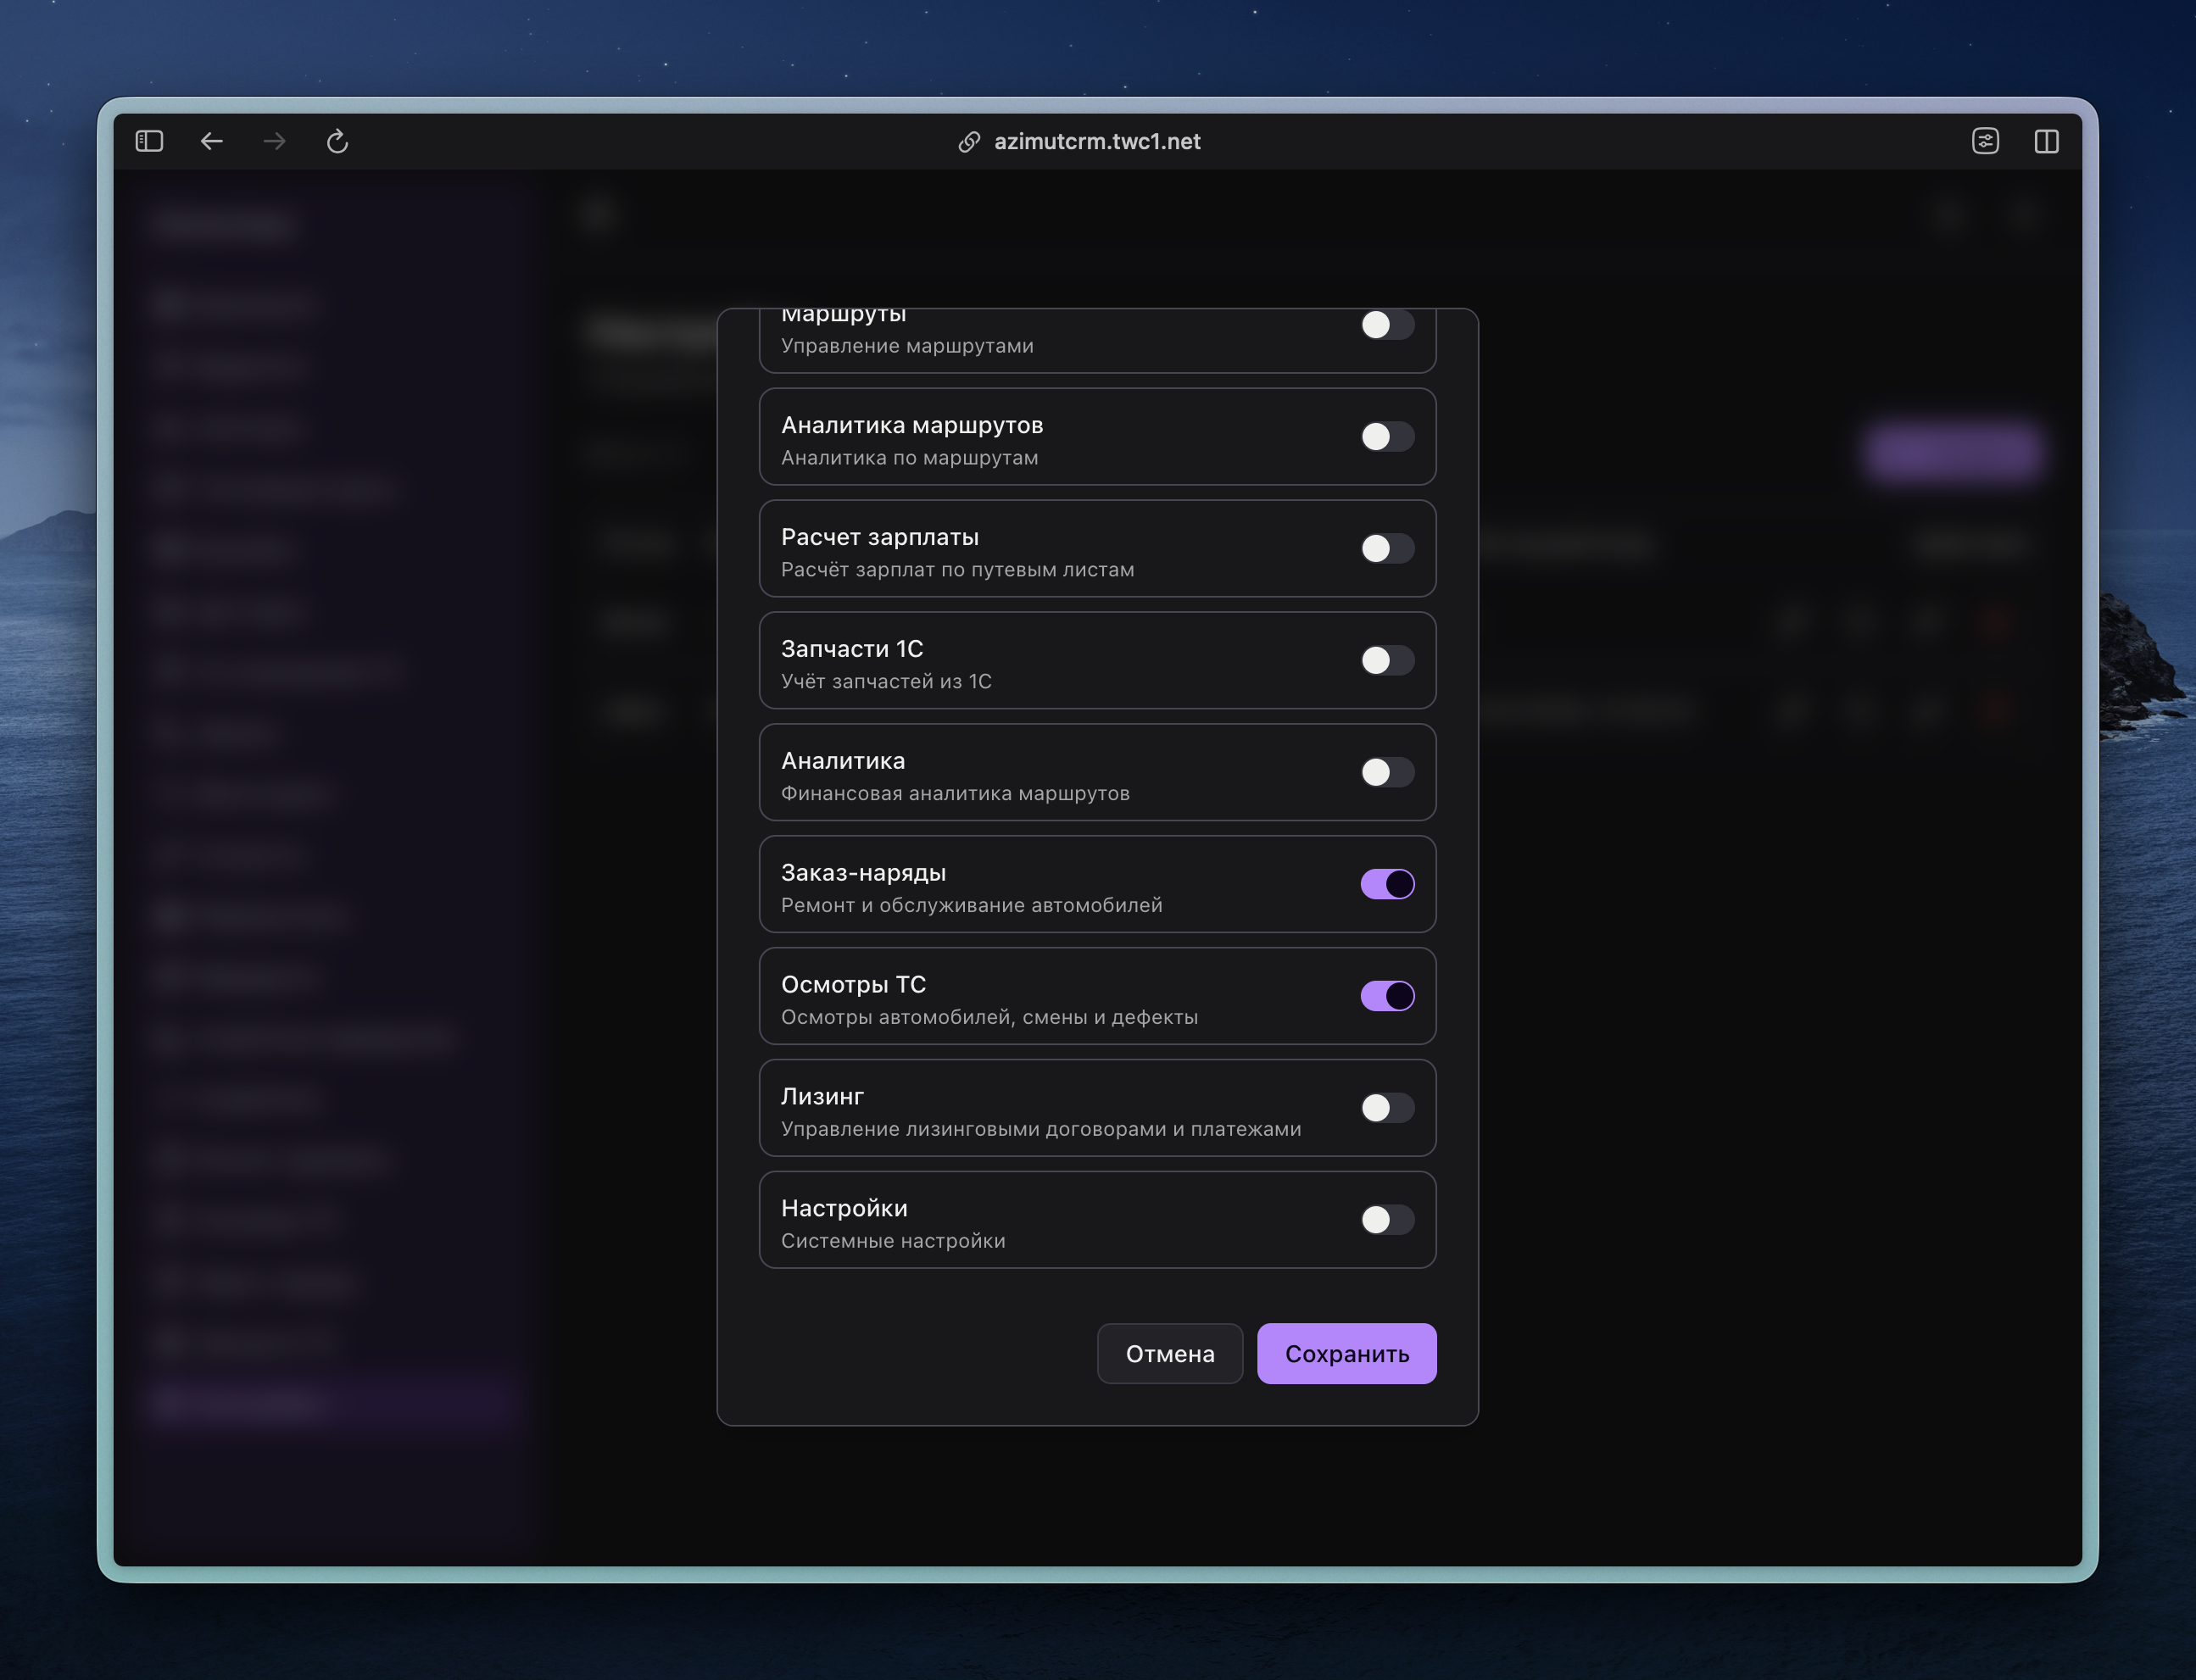The width and height of the screenshot is (2196, 1680).
Task: Disable the Заказ-наряды toggle
Action: (1387, 884)
